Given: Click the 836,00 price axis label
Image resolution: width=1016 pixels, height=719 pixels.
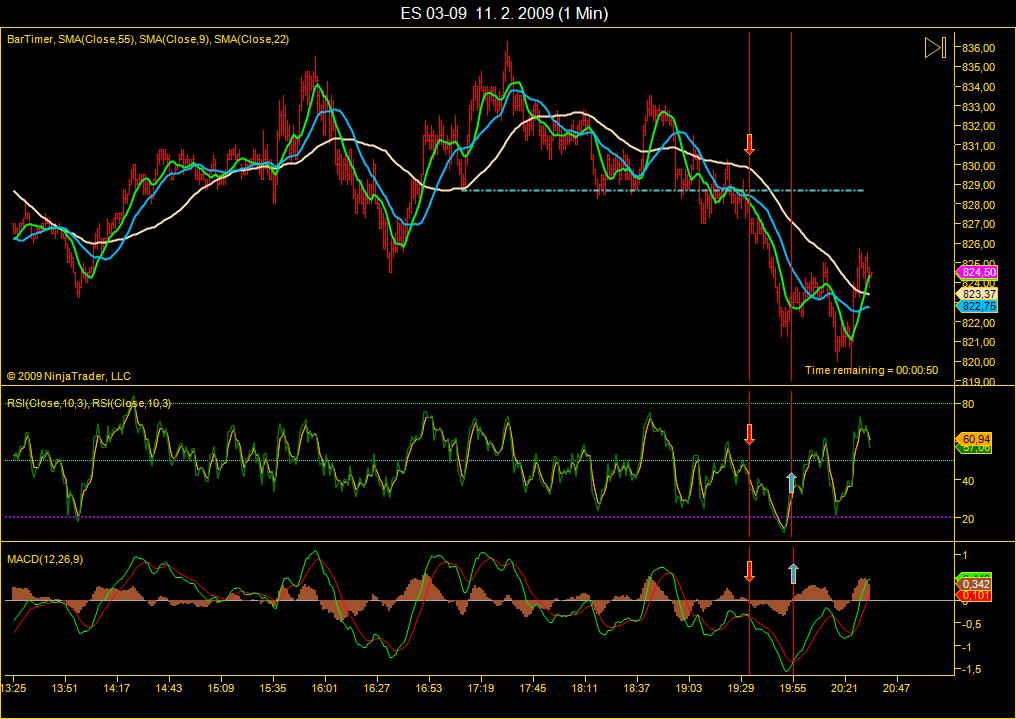Looking at the screenshot, I should pos(978,48).
